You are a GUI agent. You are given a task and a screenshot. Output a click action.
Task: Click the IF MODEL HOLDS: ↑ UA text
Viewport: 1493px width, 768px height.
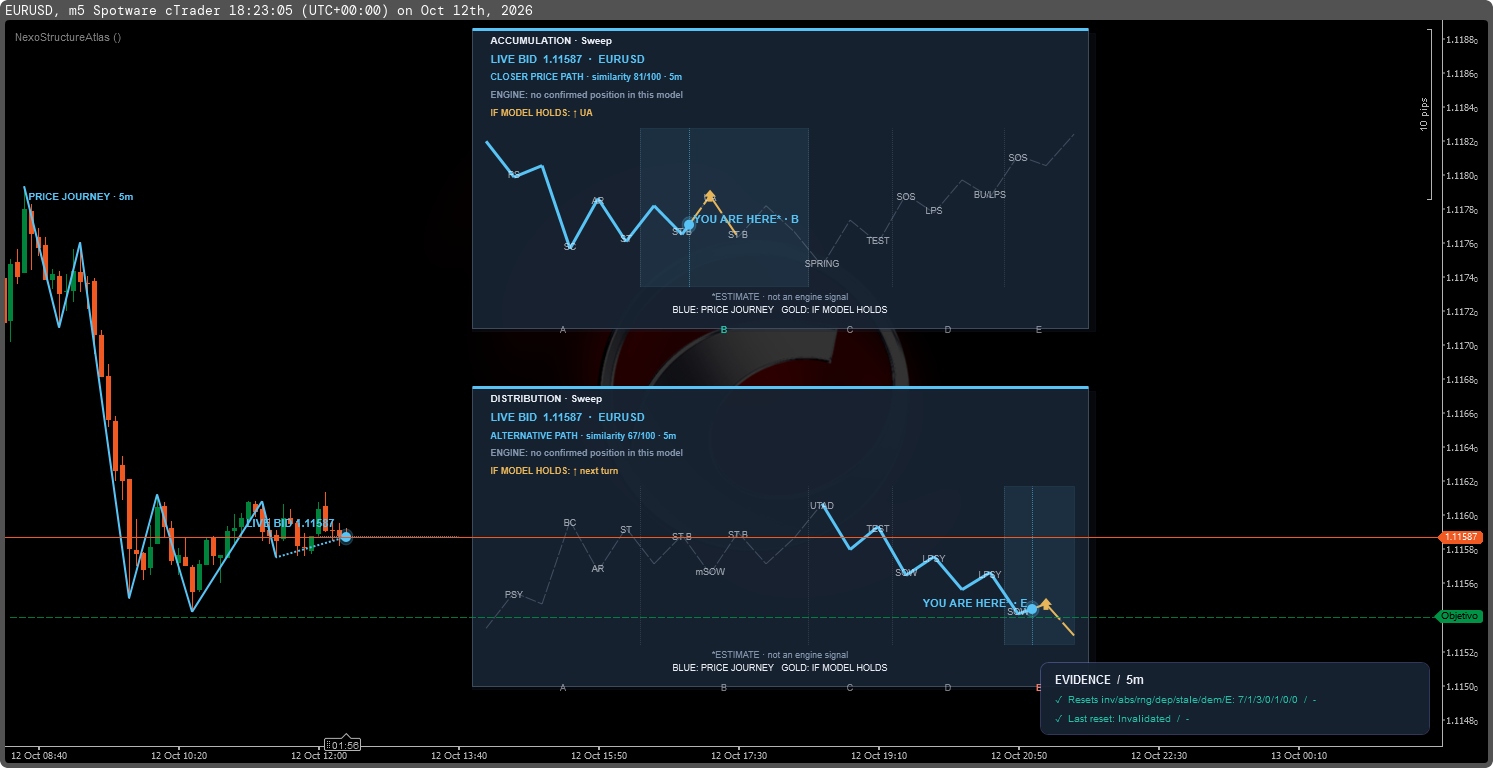tap(541, 113)
